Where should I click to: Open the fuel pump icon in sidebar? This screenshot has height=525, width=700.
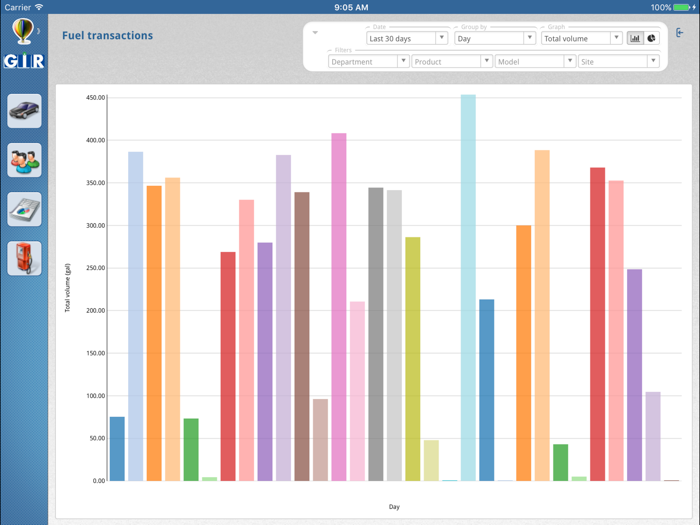[x=25, y=258]
